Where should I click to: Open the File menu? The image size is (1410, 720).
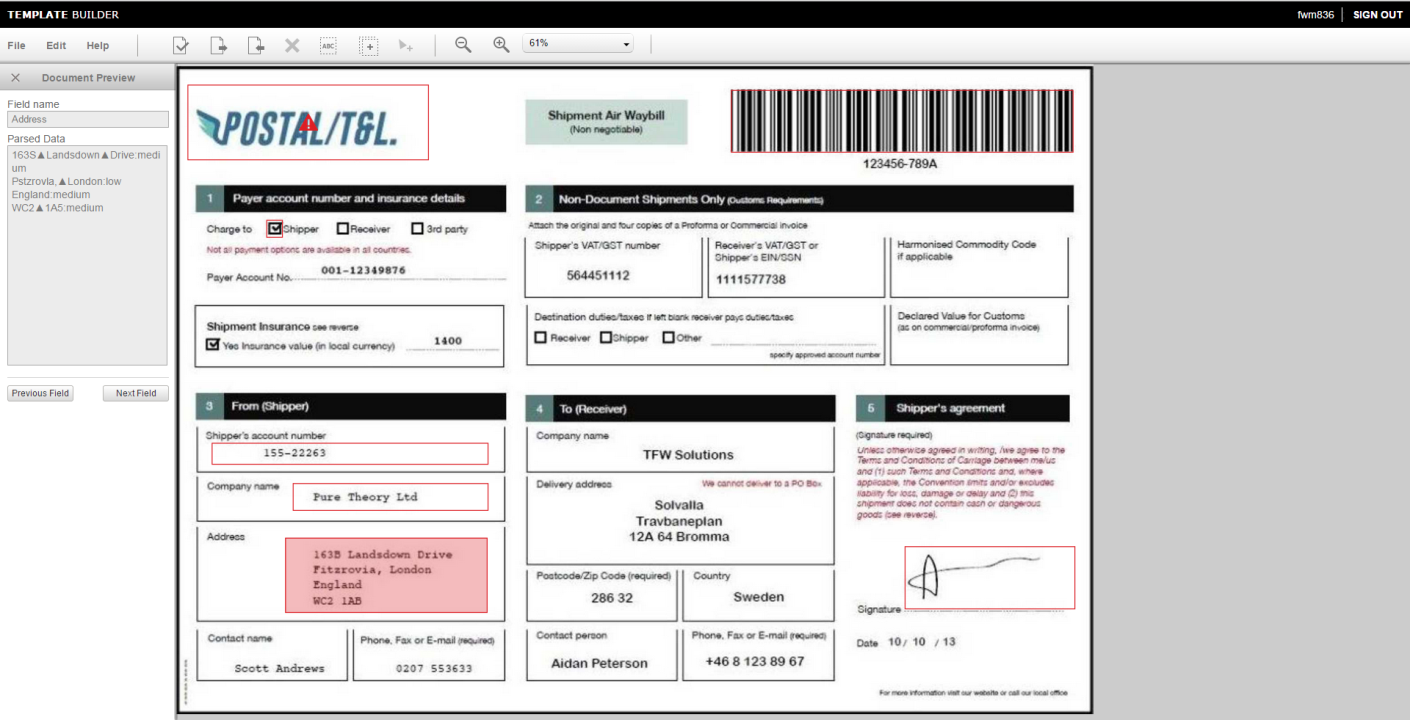pos(16,45)
